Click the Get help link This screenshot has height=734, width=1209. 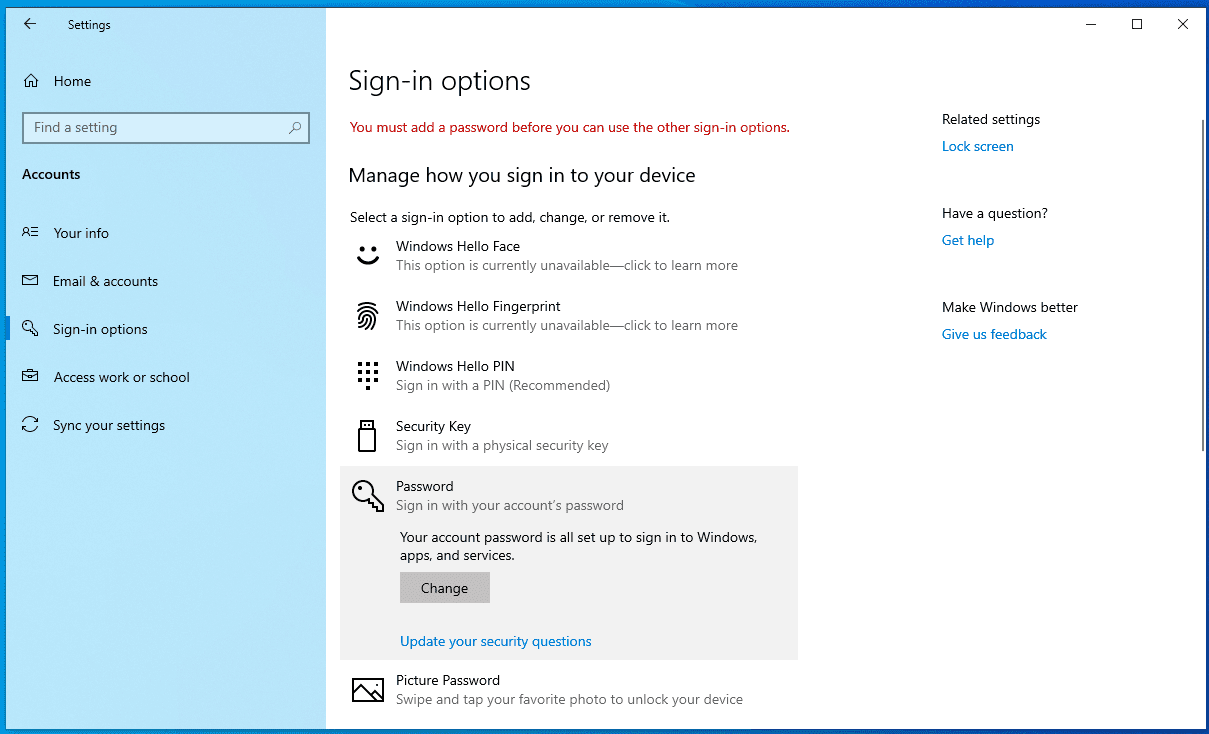[968, 240]
